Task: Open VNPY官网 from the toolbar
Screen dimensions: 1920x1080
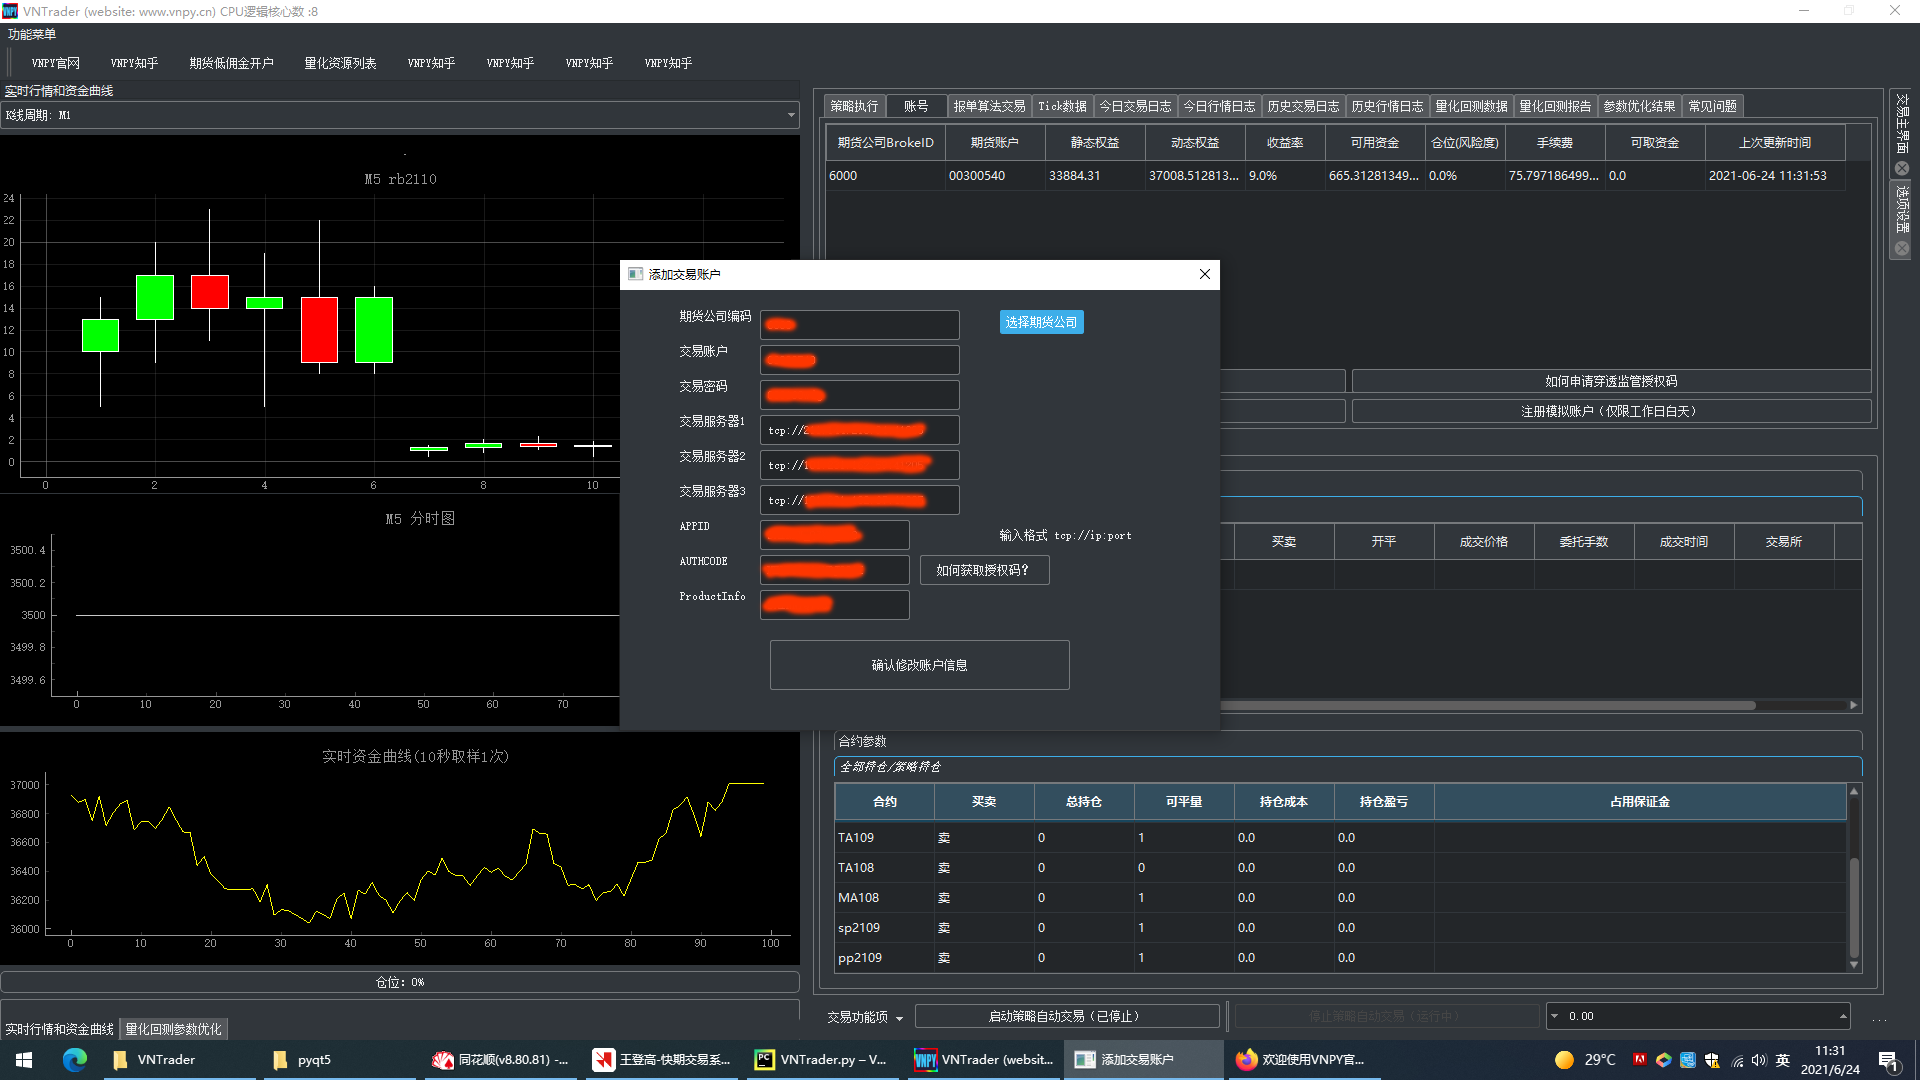Action: (x=54, y=62)
